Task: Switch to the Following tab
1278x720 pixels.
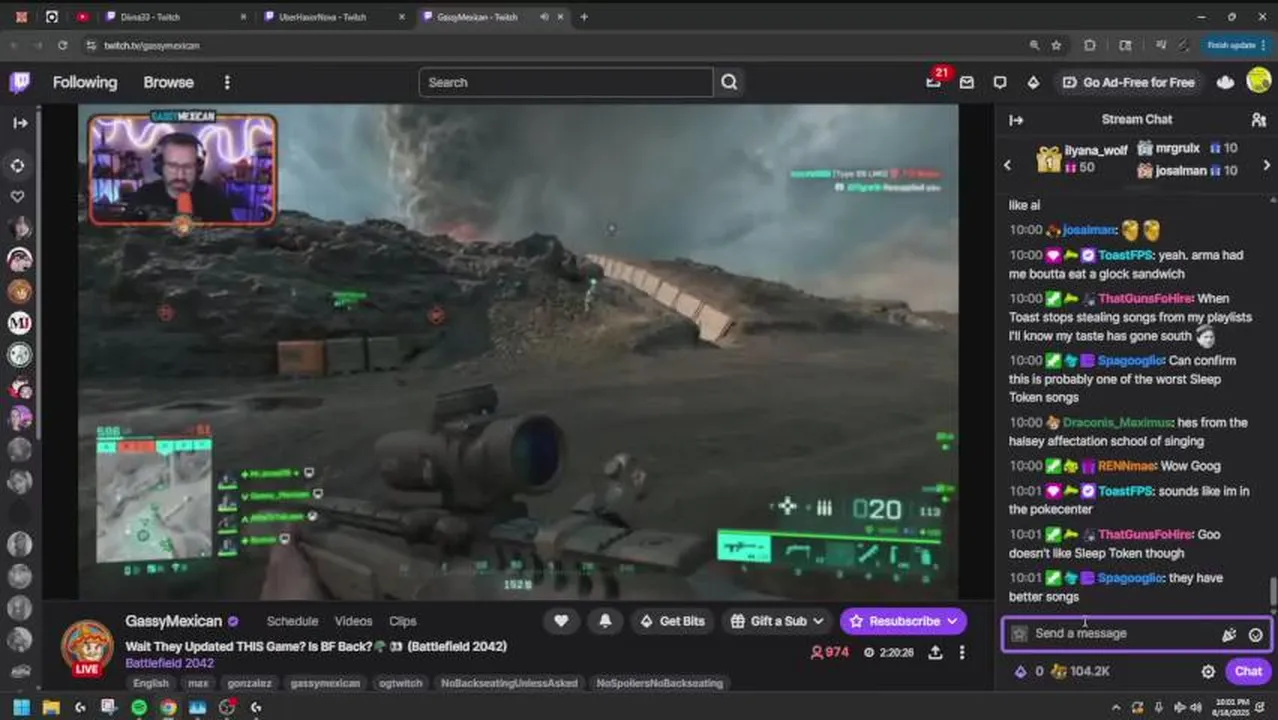Action: tap(85, 82)
